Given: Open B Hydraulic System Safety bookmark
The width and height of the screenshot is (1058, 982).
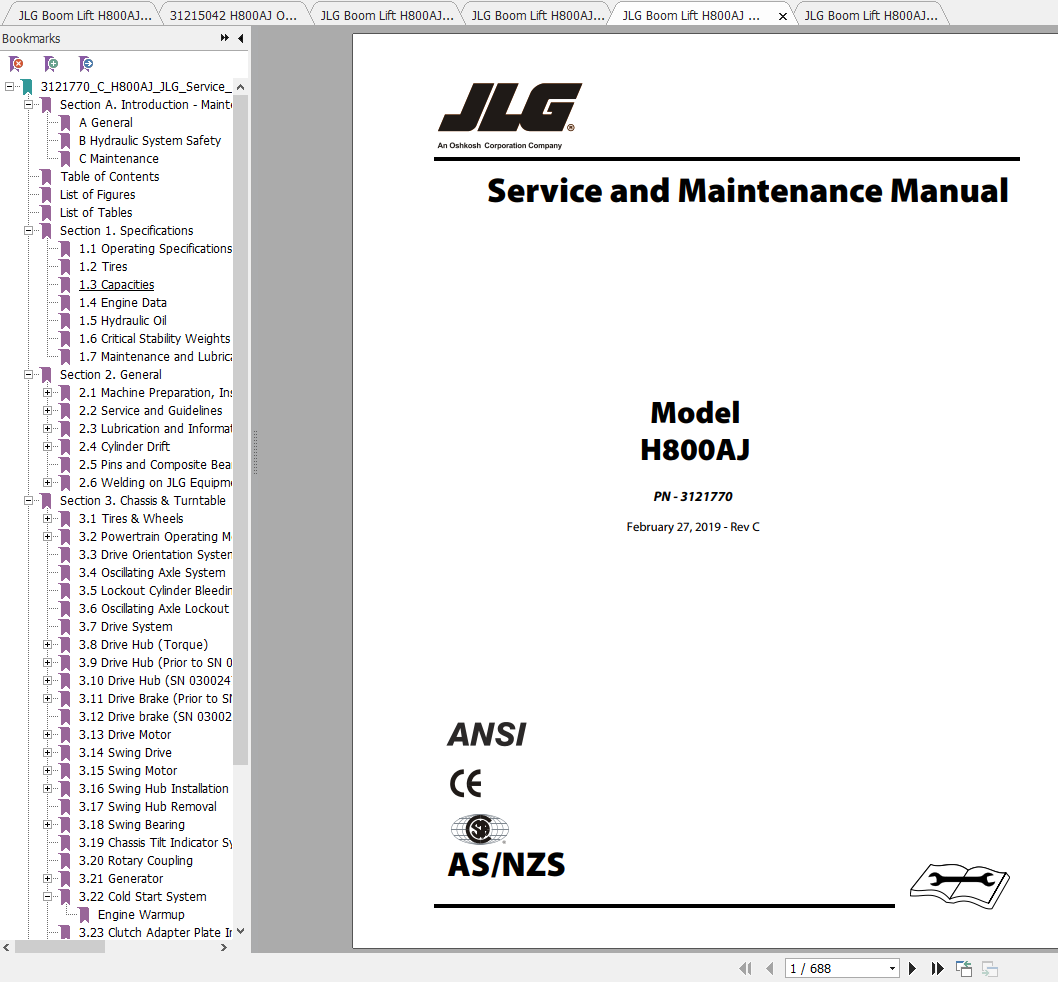Looking at the screenshot, I should coord(150,140).
